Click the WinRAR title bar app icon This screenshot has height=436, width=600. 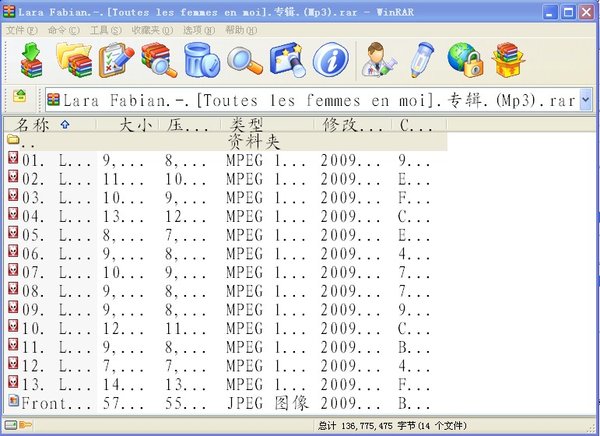click(9, 11)
